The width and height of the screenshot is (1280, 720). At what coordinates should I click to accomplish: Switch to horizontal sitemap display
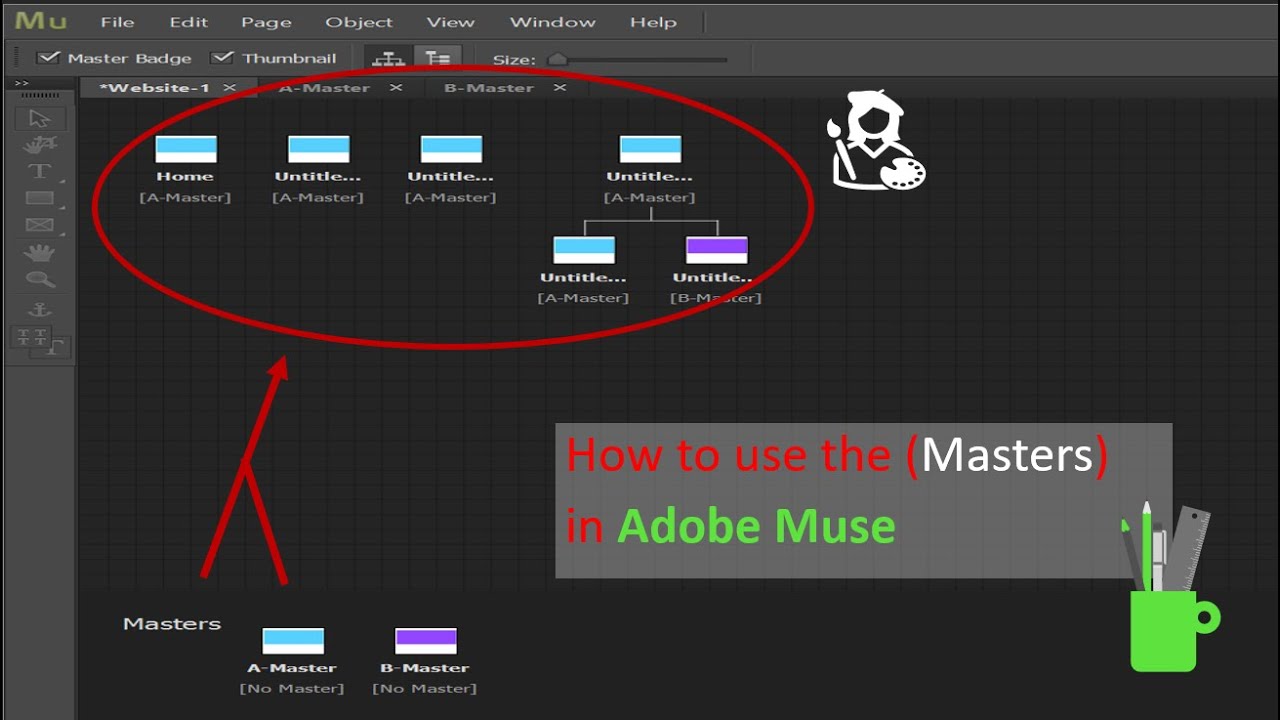[x=388, y=58]
